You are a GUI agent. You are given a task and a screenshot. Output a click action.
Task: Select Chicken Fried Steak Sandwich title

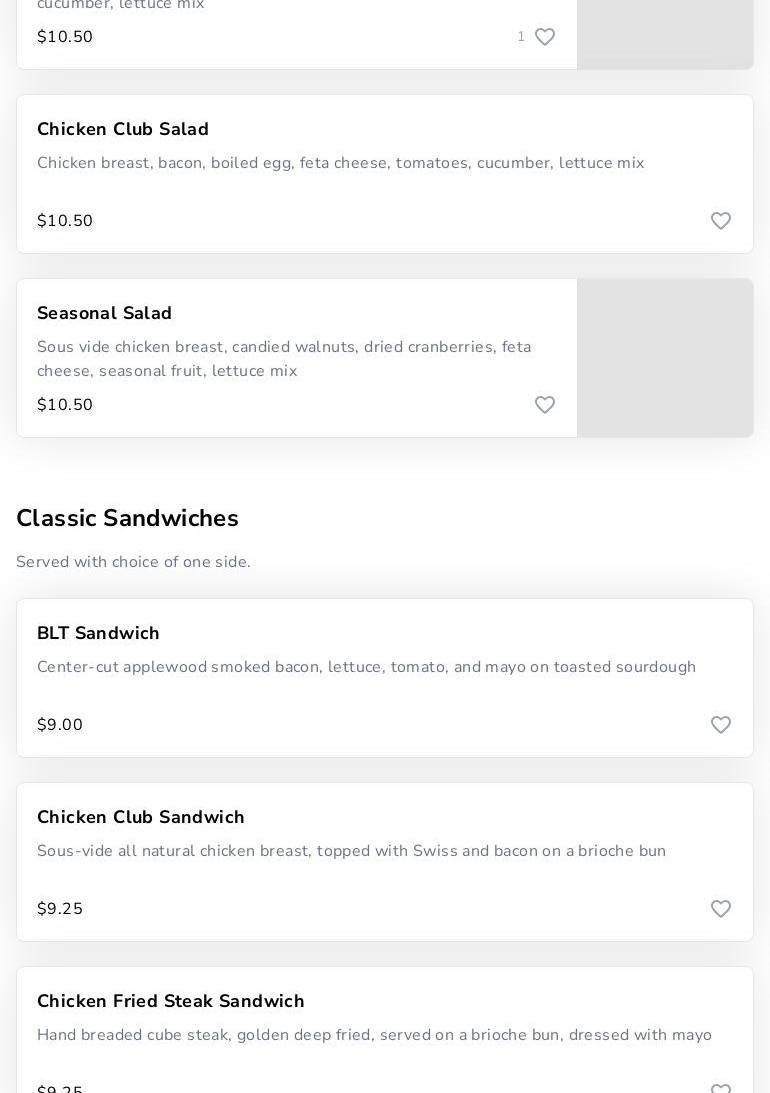coord(171,1002)
